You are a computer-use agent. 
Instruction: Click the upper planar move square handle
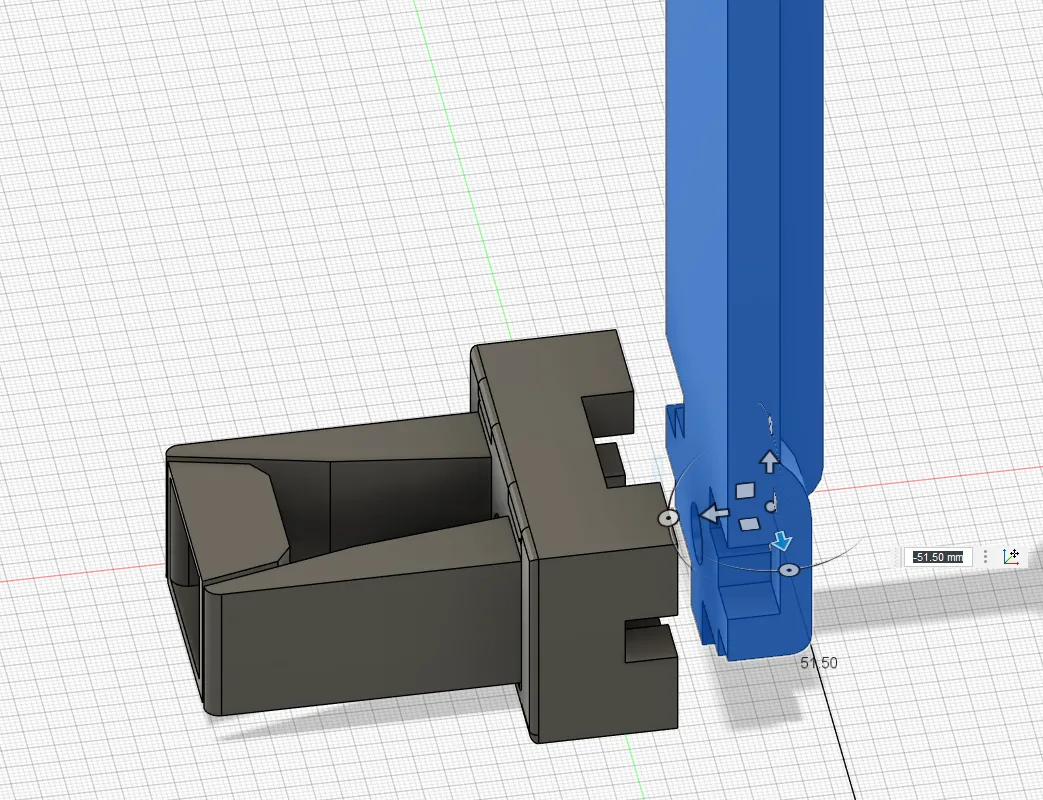746,491
